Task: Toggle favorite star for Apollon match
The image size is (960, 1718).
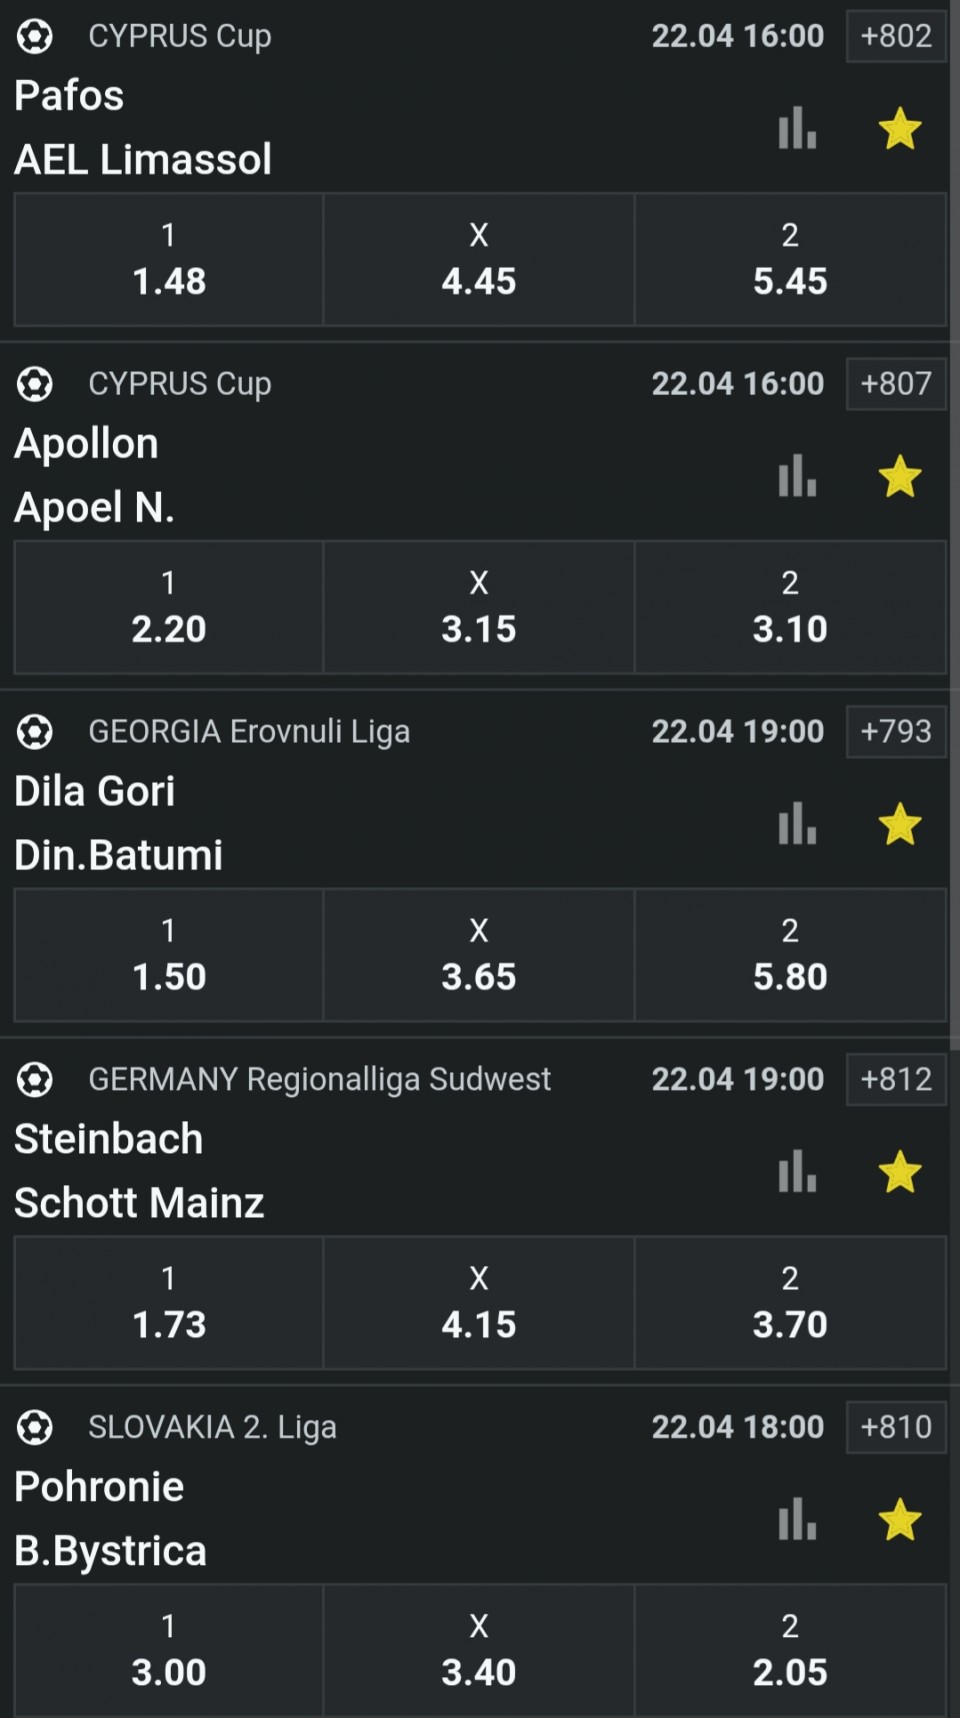Action: 900,477
